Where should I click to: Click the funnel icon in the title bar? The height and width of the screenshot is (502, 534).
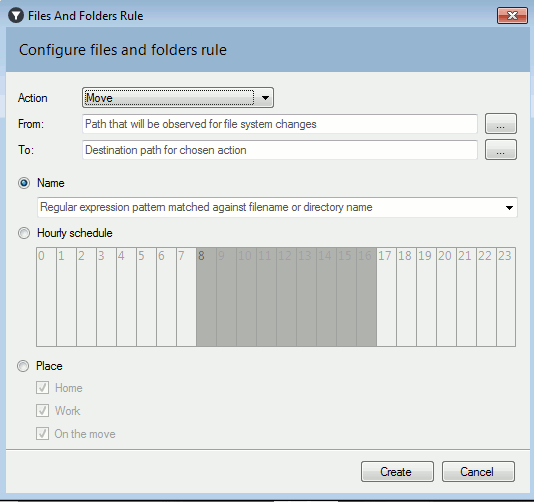16,16
